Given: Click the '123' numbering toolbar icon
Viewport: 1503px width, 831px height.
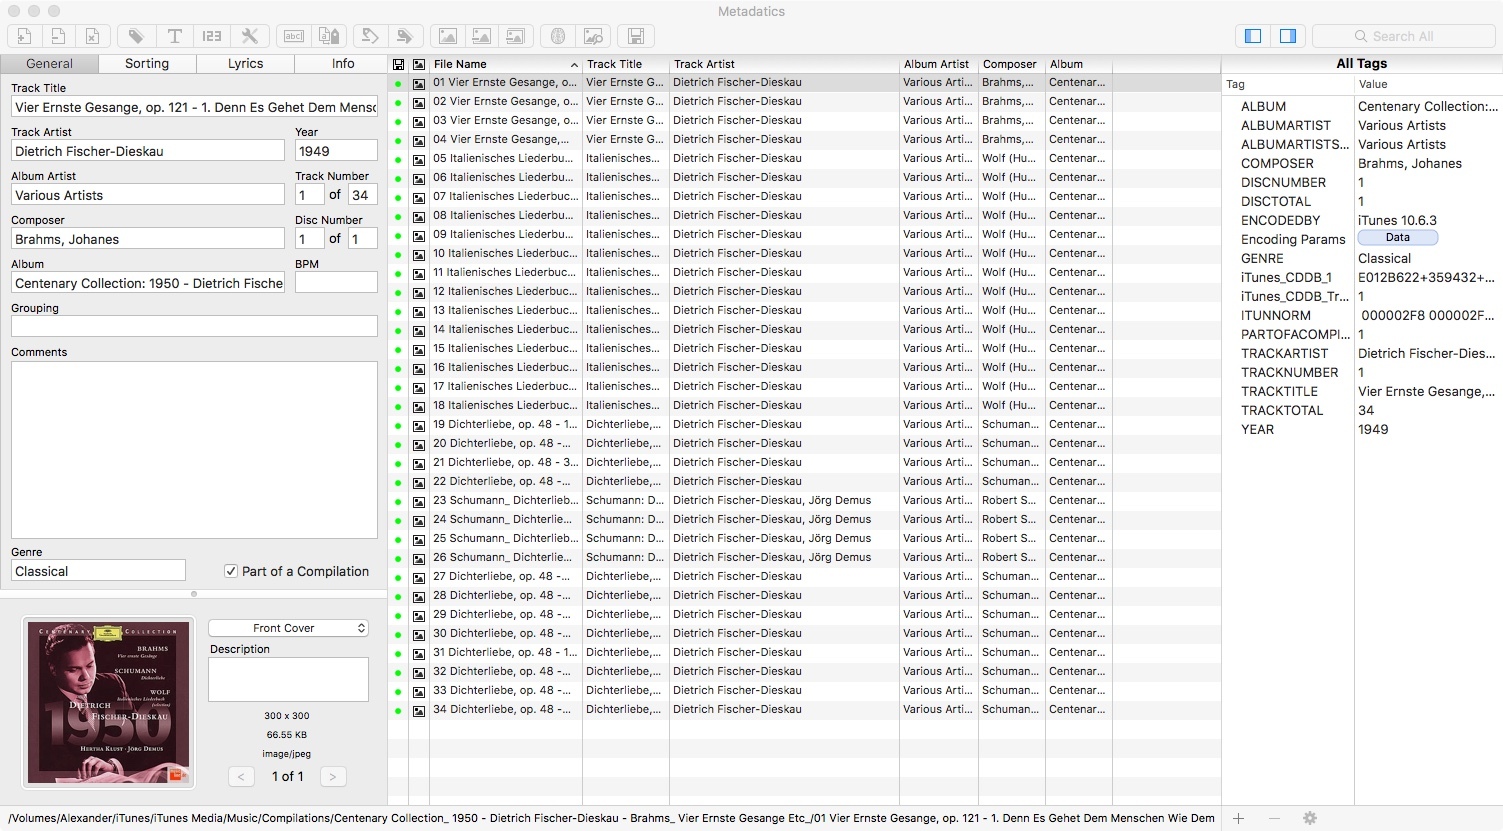Looking at the screenshot, I should [212, 36].
